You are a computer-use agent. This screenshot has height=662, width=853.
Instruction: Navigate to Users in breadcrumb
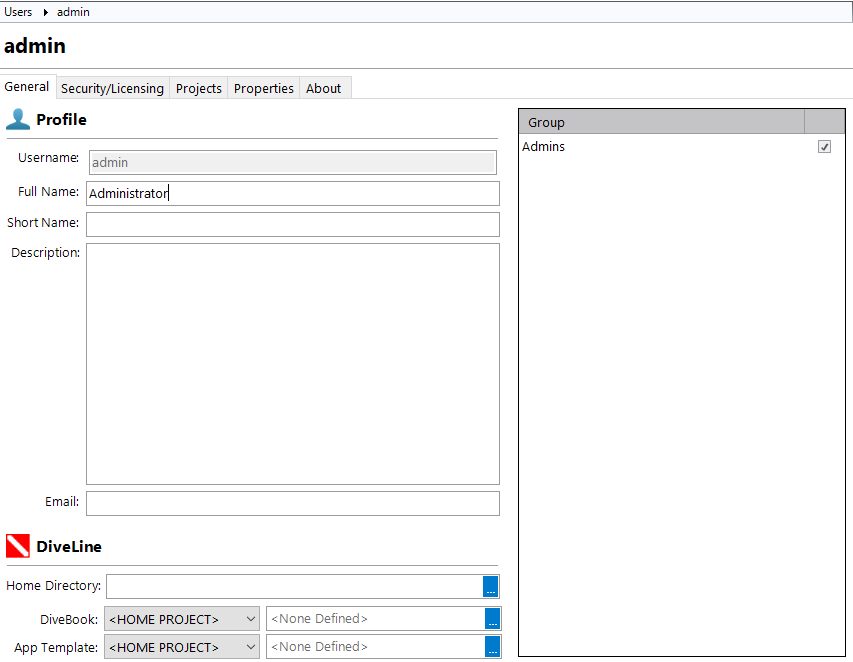point(18,12)
